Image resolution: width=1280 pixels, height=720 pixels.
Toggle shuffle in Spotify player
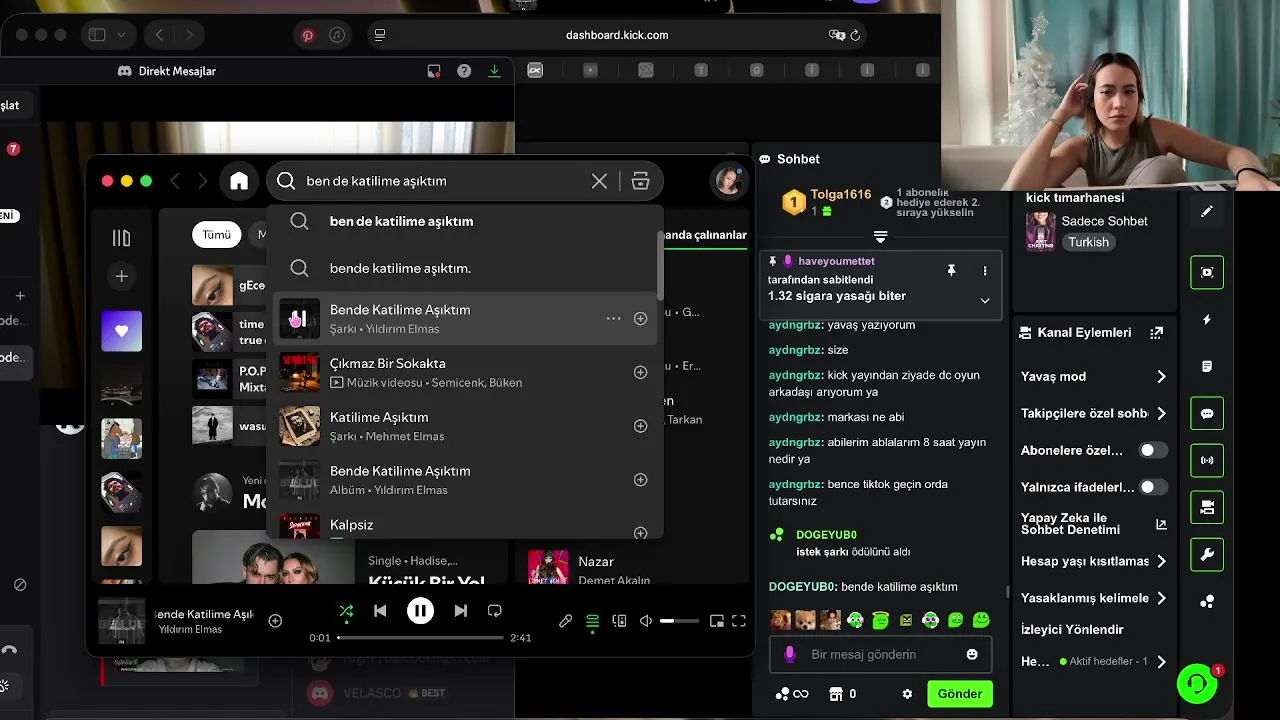click(346, 611)
